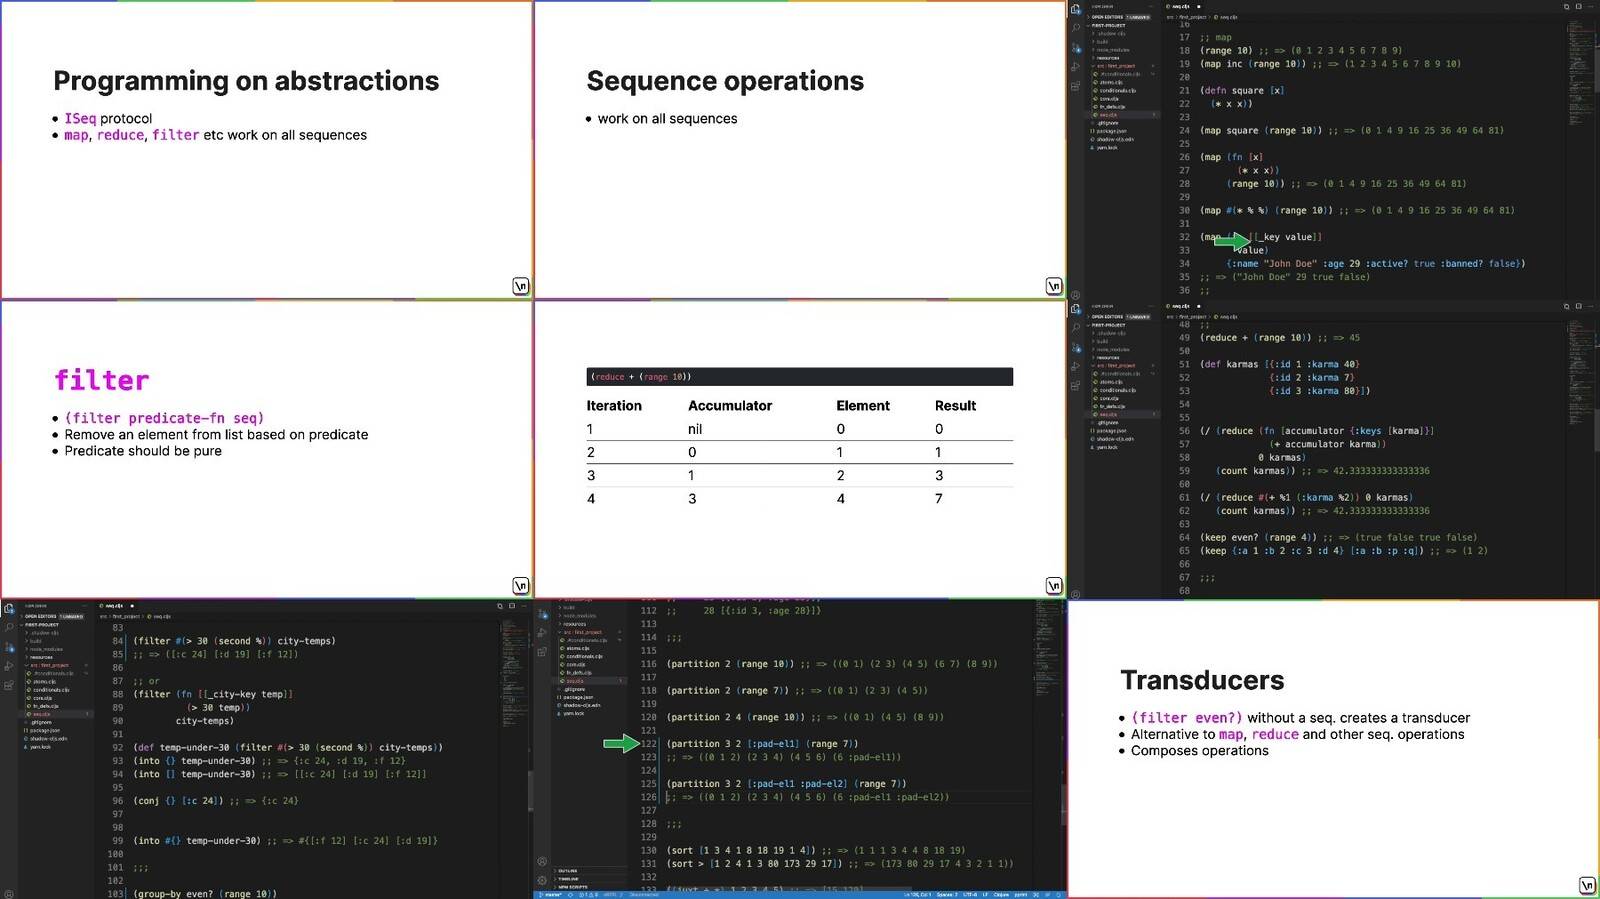This screenshot has height=899, width=1600.
Task: Open Run and Debug in karmas code editor
Action: coord(1076,366)
